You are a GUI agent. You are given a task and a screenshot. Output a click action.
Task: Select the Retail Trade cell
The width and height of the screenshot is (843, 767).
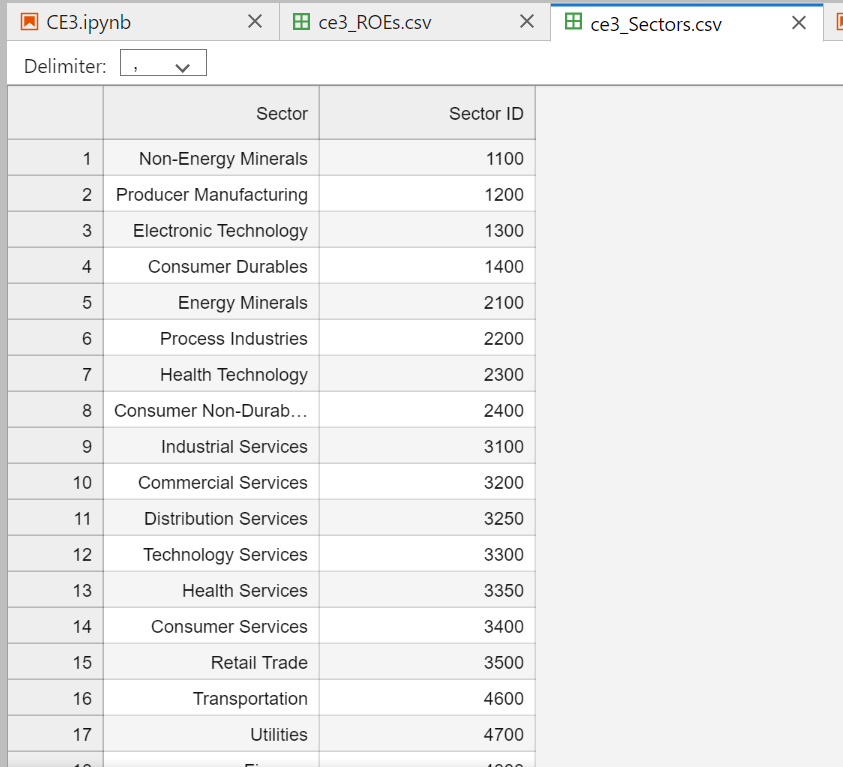pyautogui.click(x=211, y=662)
